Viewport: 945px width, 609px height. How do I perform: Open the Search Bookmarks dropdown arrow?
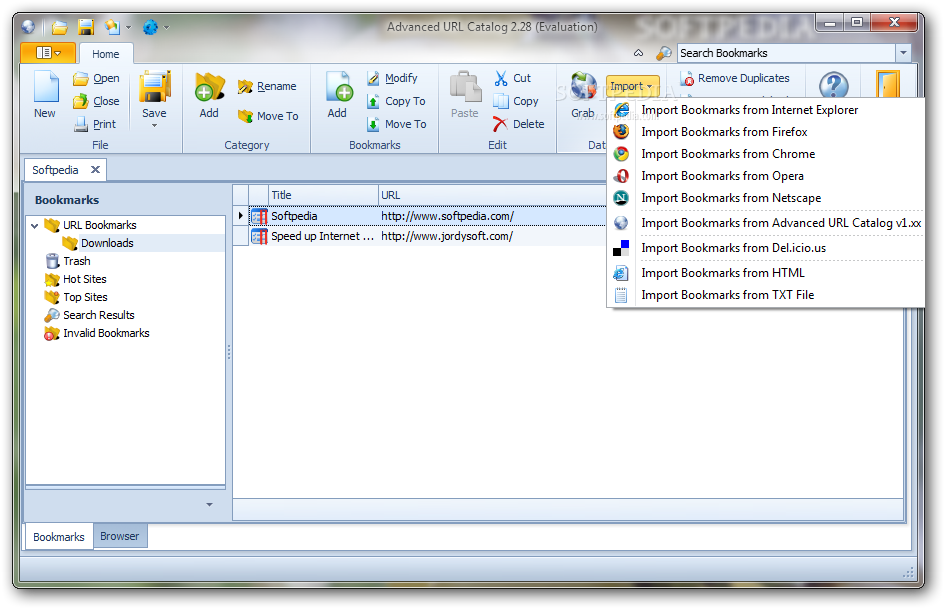click(903, 53)
